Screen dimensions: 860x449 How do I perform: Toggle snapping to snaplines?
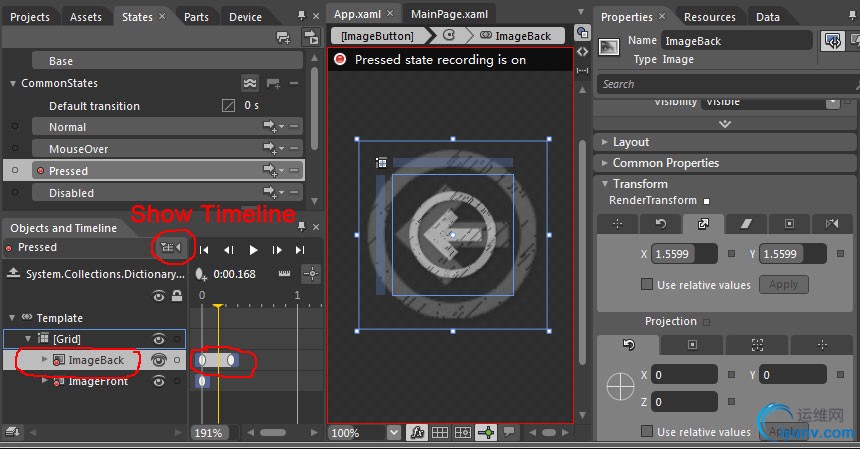[486, 433]
